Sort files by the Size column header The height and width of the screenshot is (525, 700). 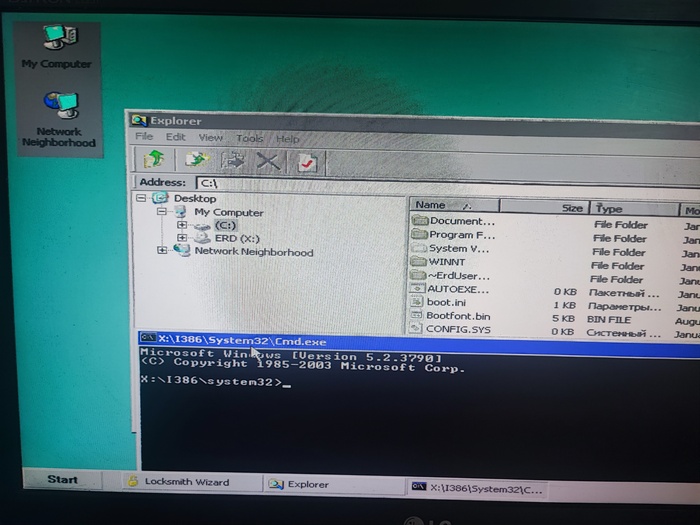point(571,208)
